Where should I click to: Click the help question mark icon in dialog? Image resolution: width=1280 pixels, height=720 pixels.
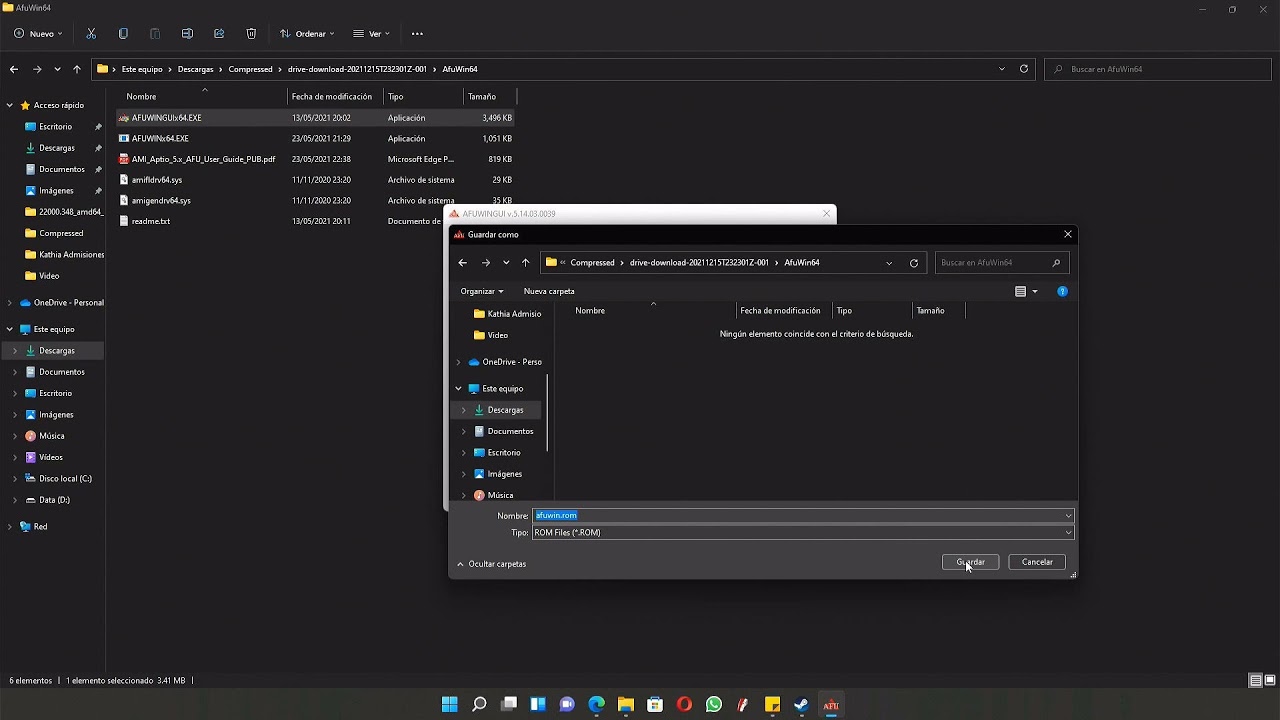pyautogui.click(x=1062, y=291)
